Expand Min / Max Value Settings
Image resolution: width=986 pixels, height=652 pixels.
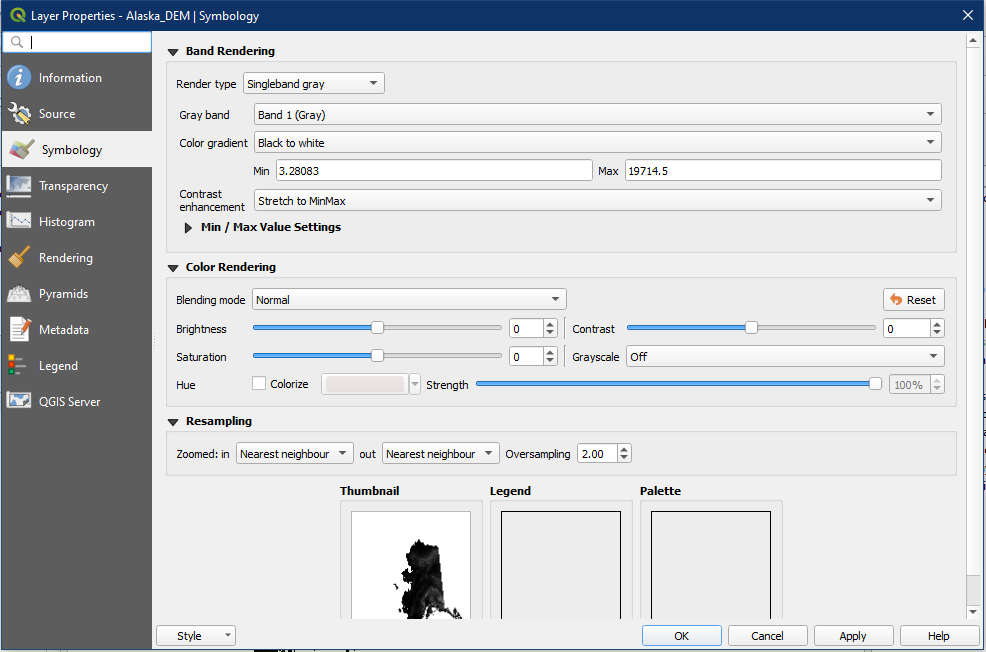tap(188, 228)
